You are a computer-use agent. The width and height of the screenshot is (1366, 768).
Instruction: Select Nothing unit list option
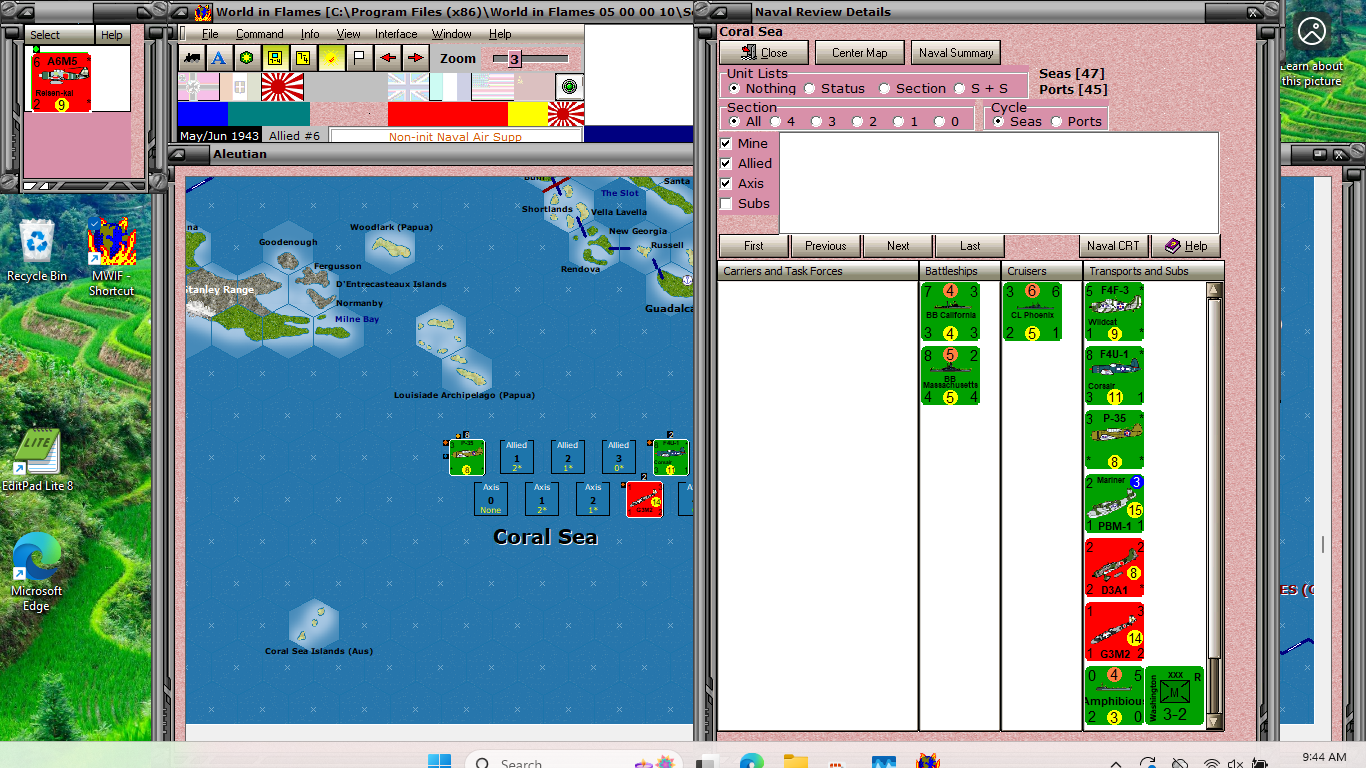[735, 88]
